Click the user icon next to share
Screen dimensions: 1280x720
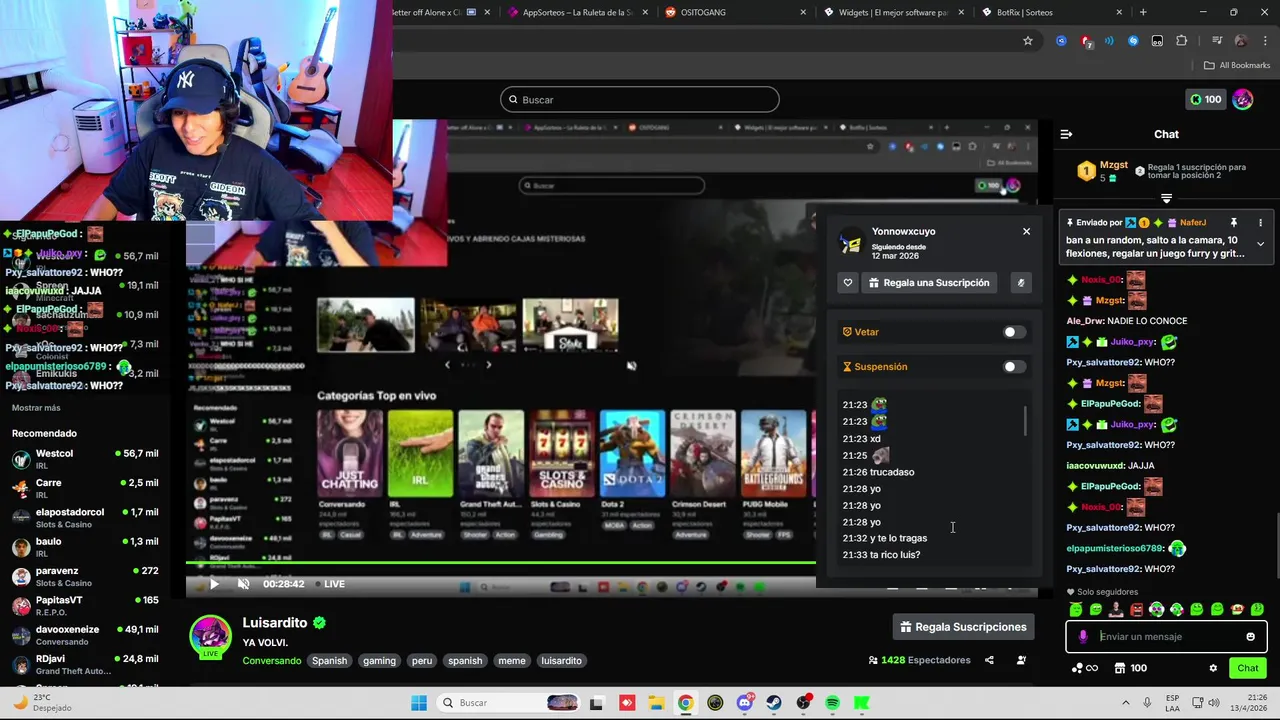pos(1021,660)
